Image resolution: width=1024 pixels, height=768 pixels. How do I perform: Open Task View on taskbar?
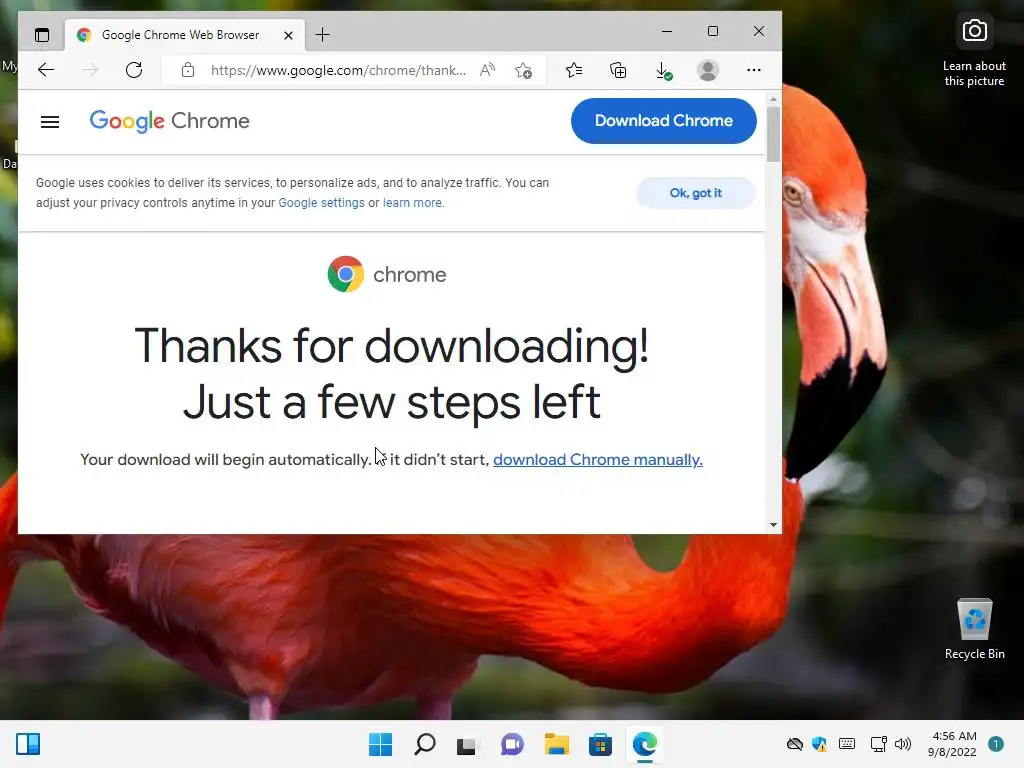coord(468,744)
